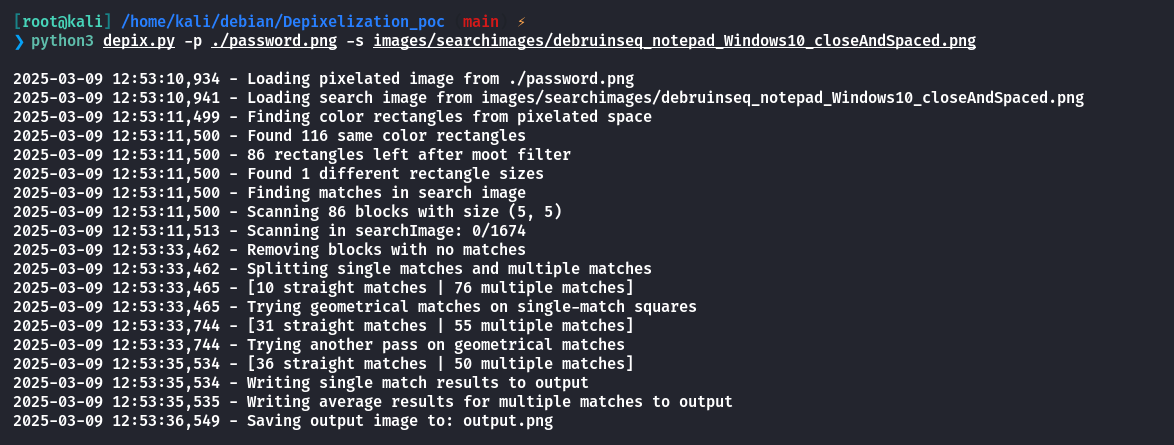Click the python3 command word
This screenshot has height=445, width=1174.
(x=62, y=40)
